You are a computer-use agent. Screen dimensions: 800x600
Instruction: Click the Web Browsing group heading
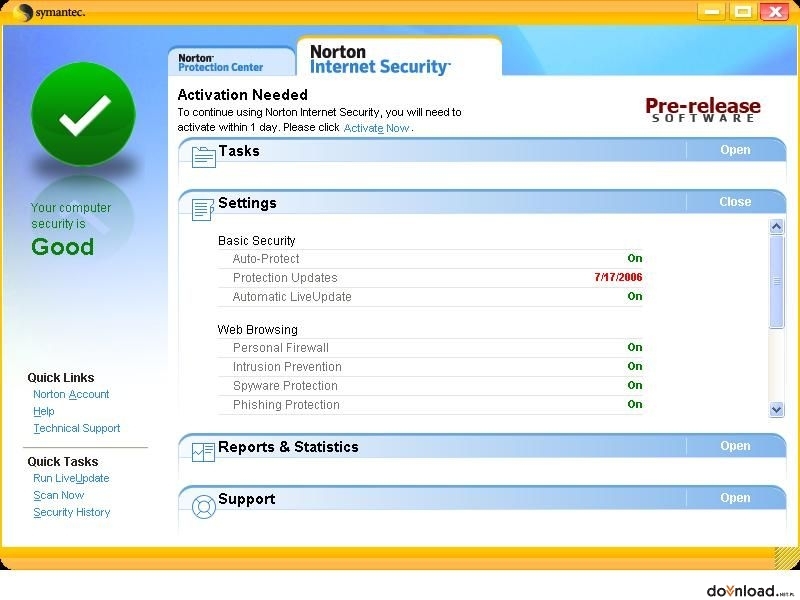click(258, 330)
